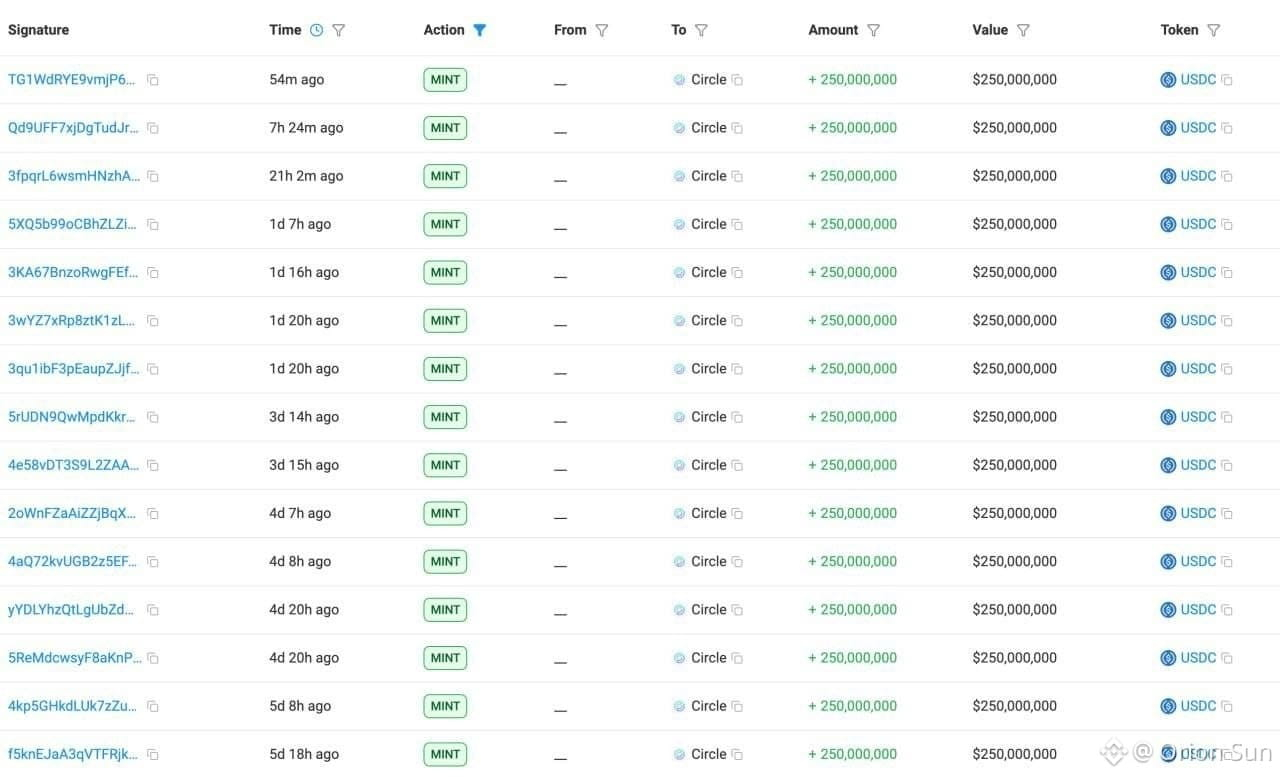Click the + 250,000,000 amount in the 7h 24m ago row
This screenshot has width=1280, height=777.
click(853, 127)
